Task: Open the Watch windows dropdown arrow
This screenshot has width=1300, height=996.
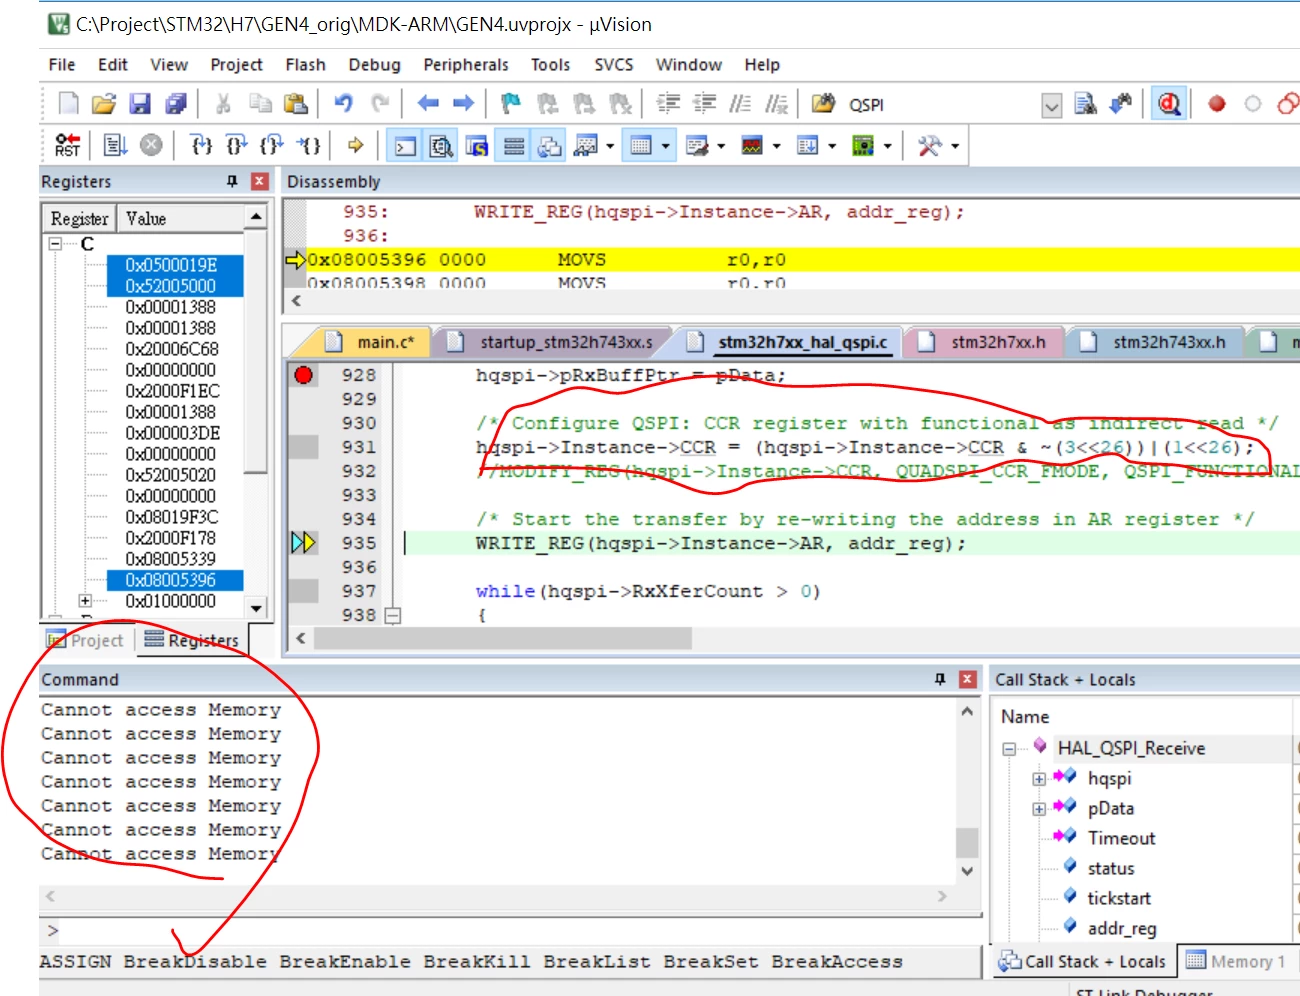Action: pos(610,146)
